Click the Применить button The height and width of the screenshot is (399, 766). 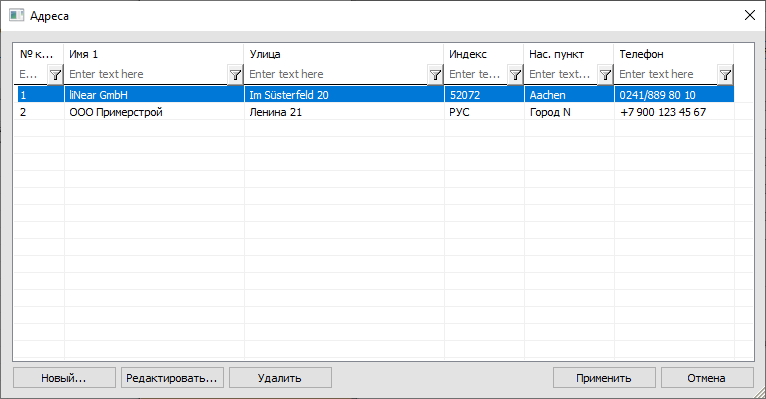pyautogui.click(x=604, y=378)
